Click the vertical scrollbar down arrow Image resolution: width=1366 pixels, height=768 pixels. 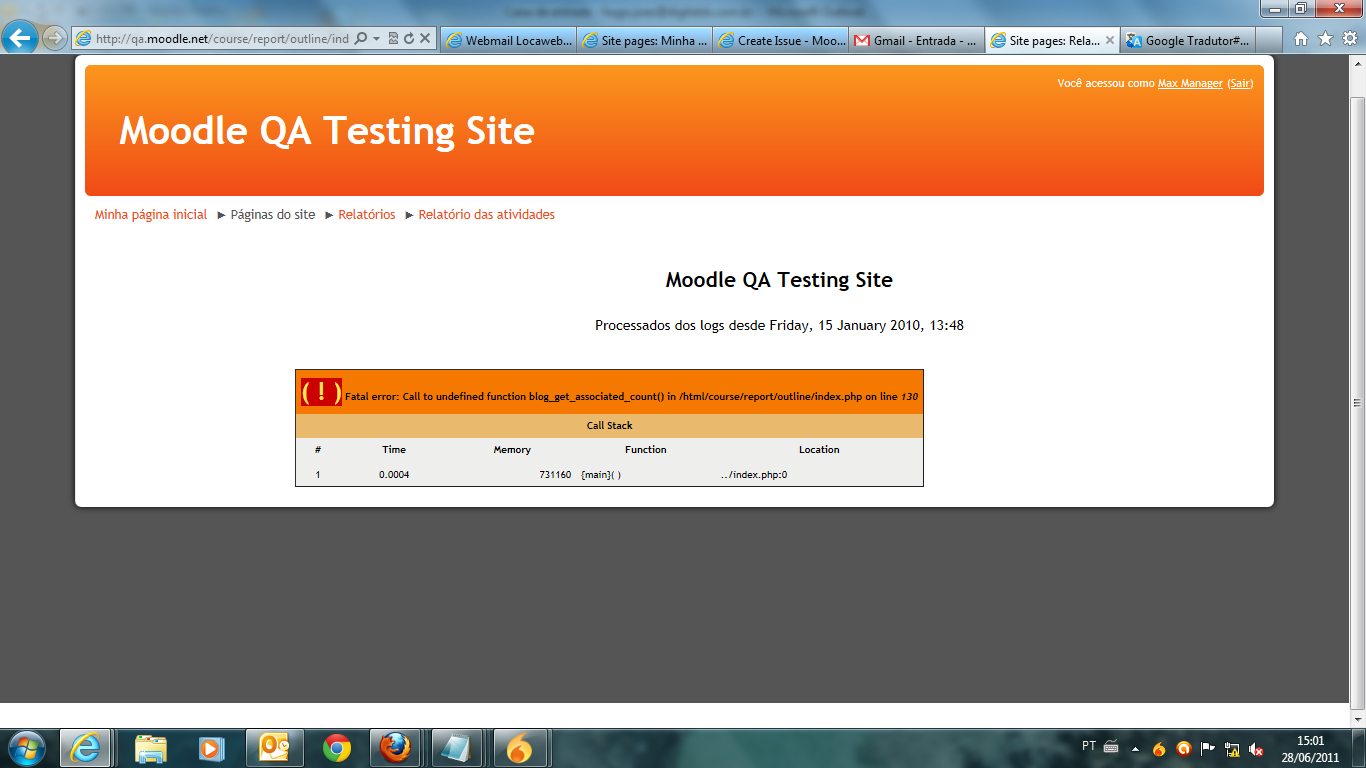coord(1357,718)
